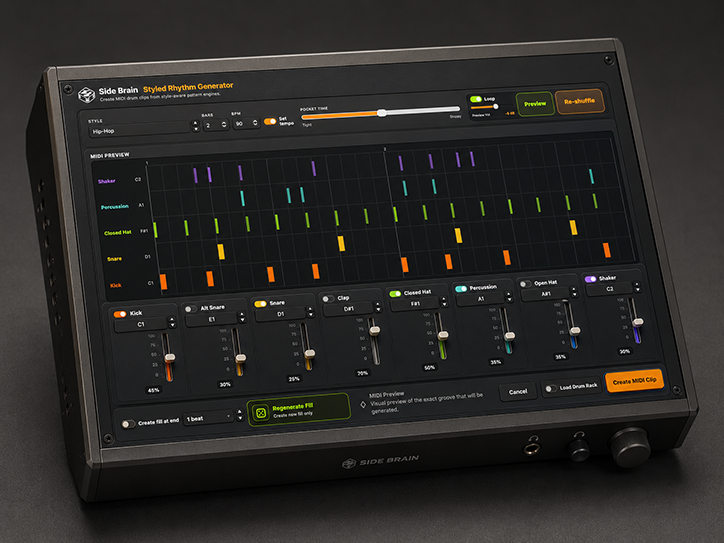Screen dimensions: 724x543
Task: Click the first purple Shaker note in the grid
Action: coord(195,175)
